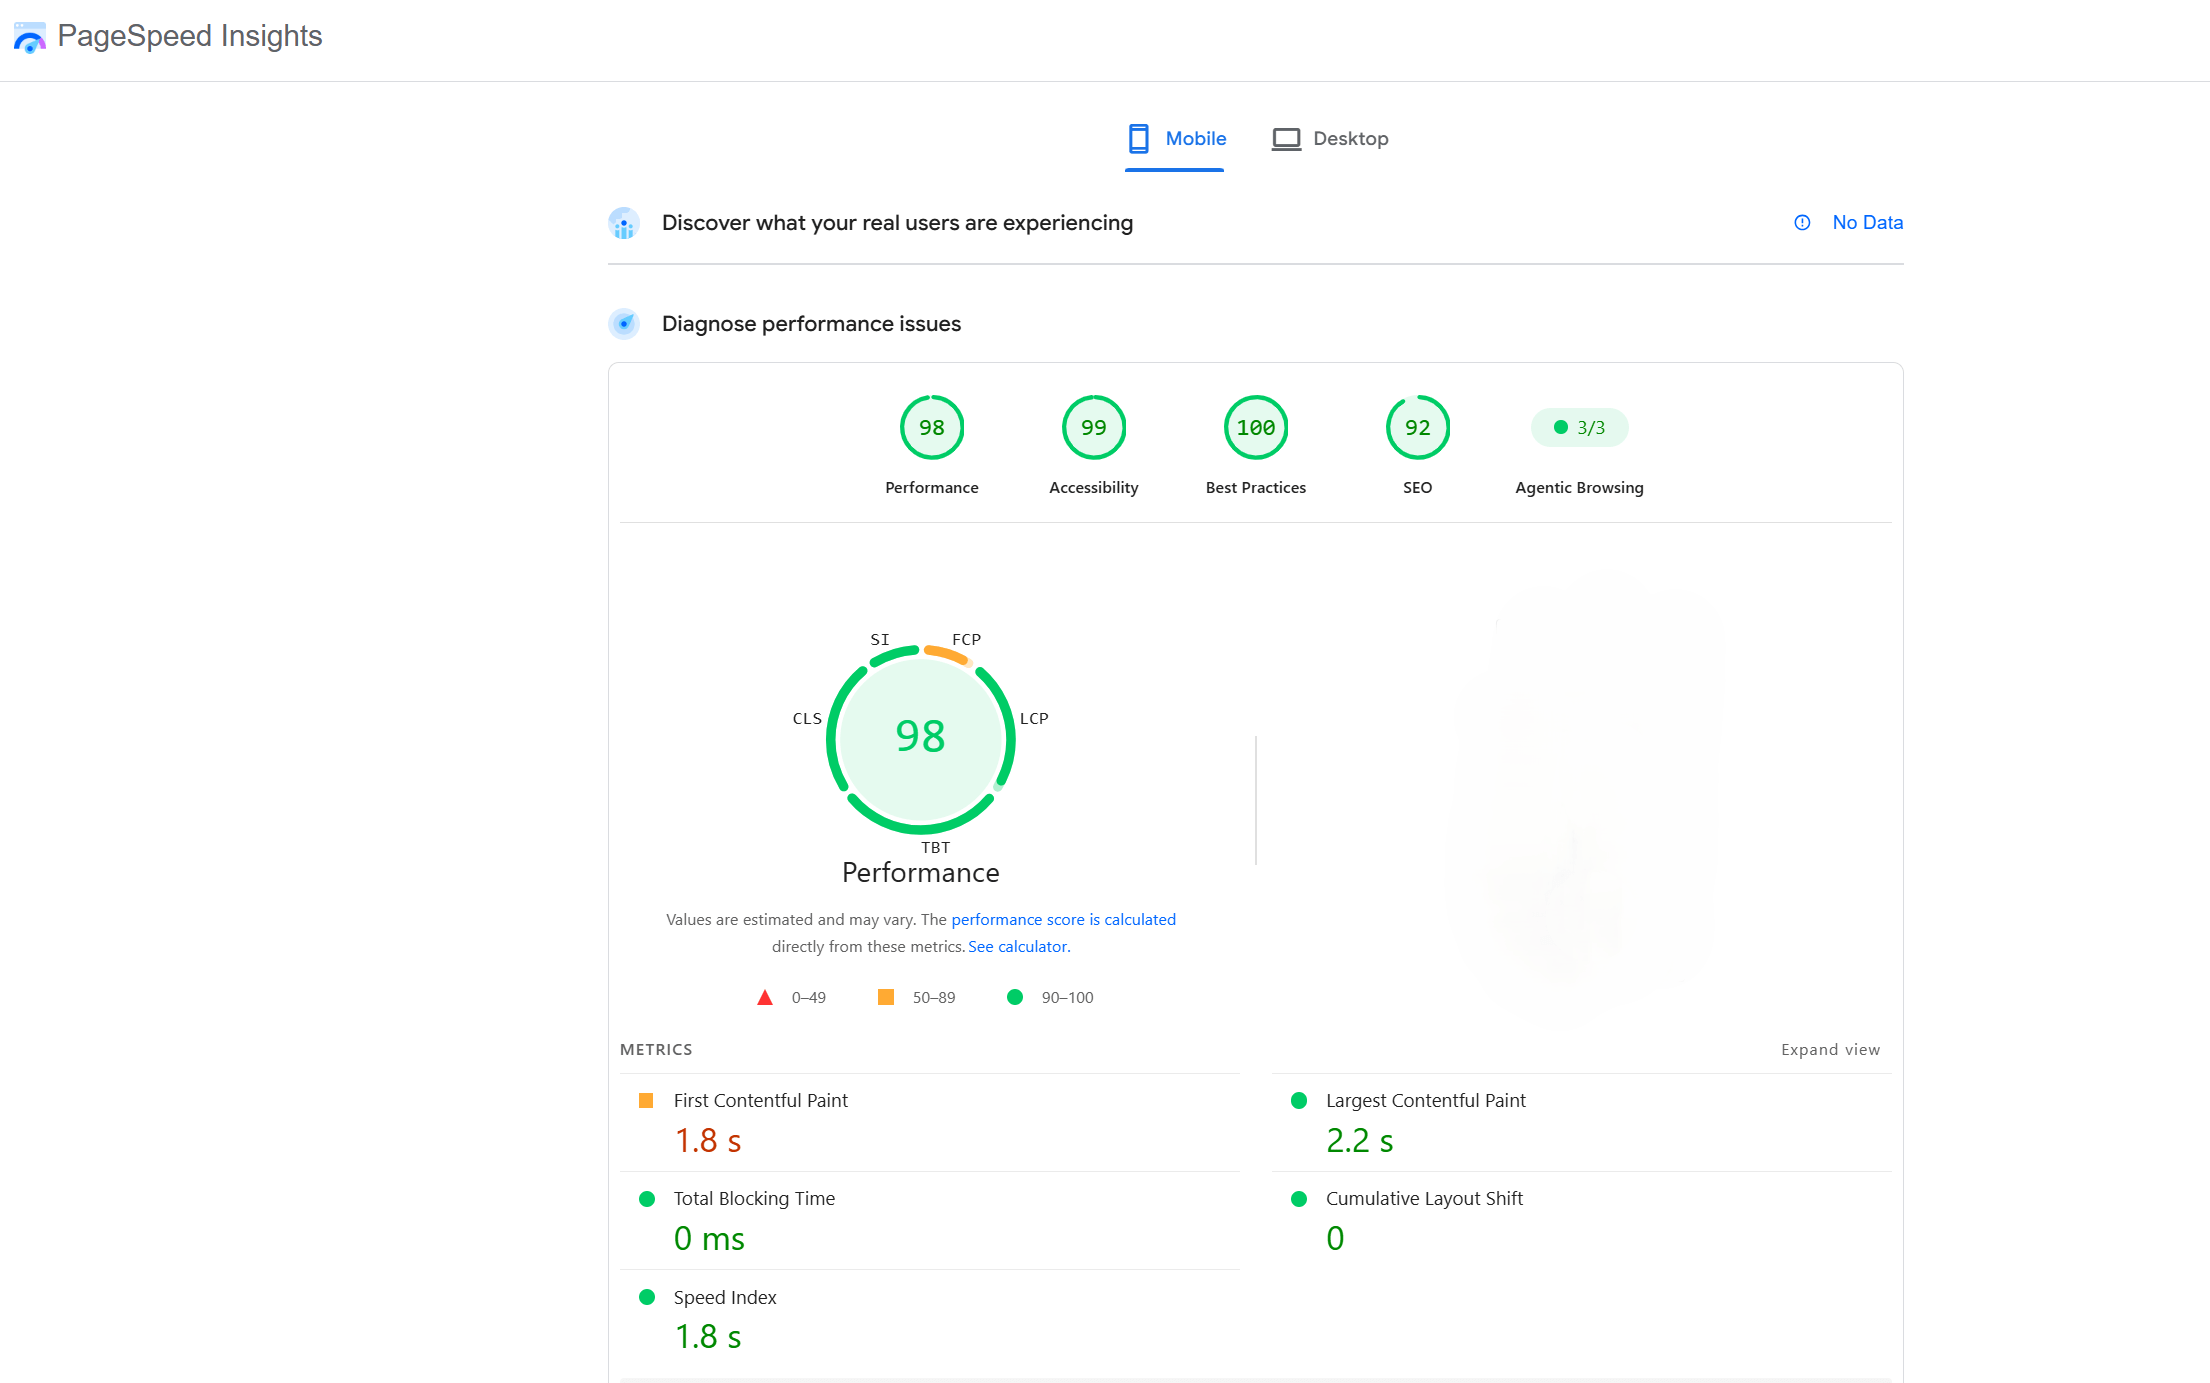This screenshot has height=1383, width=2210.
Task: Click the LCP gauge segment label
Action: pyautogui.click(x=1034, y=719)
